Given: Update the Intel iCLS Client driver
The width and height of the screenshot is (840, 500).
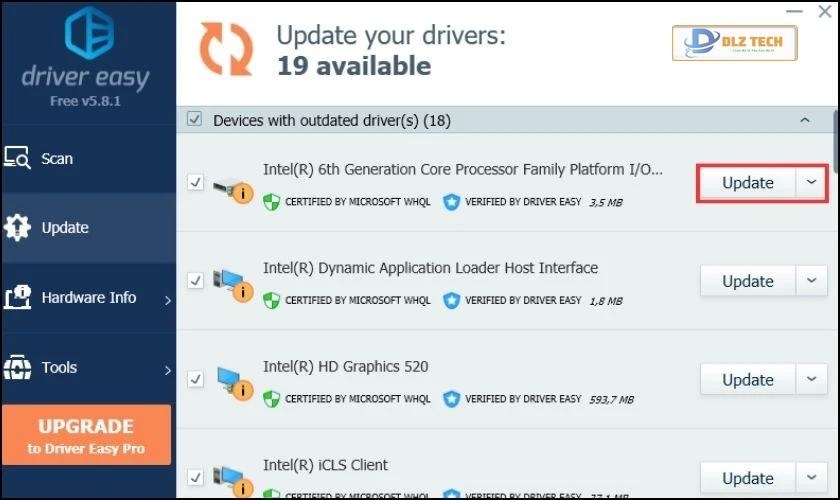Looking at the screenshot, I should [747, 477].
